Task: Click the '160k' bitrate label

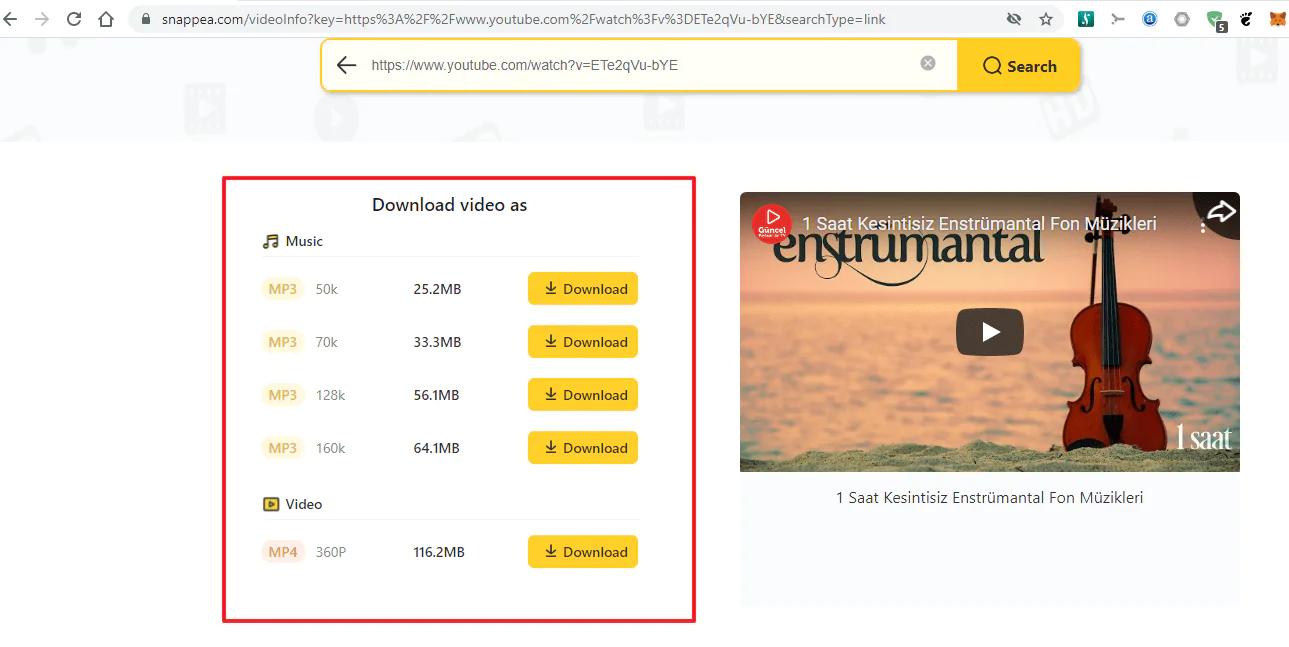Action: pos(330,448)
